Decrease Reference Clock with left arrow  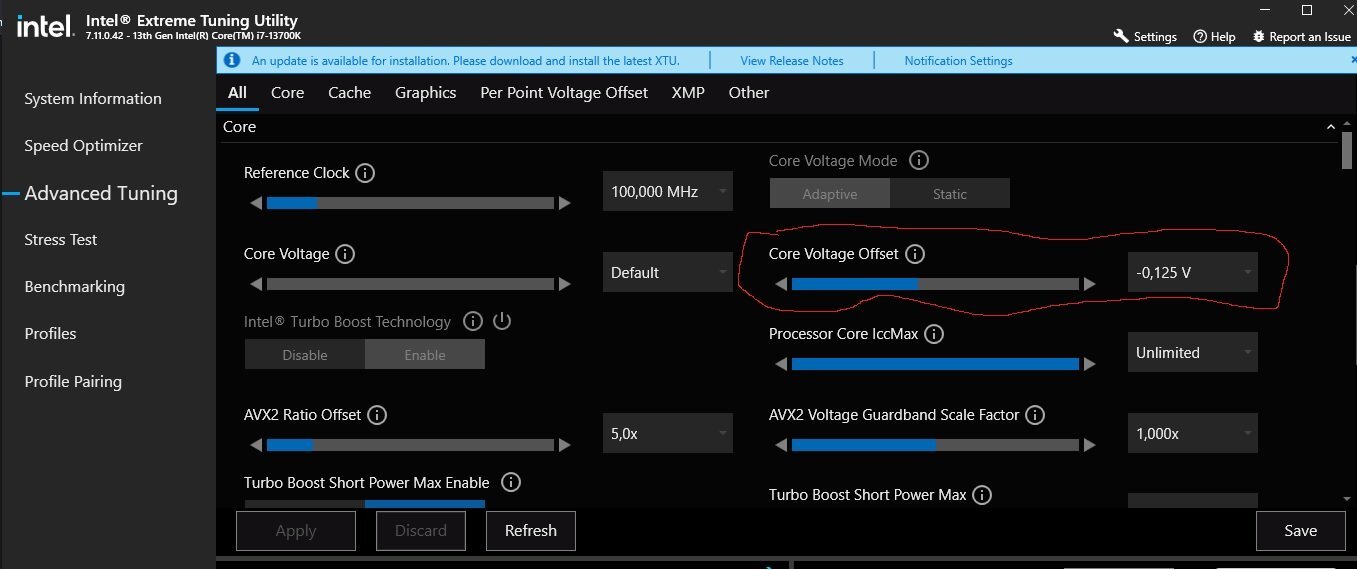[x=256, y=203]
